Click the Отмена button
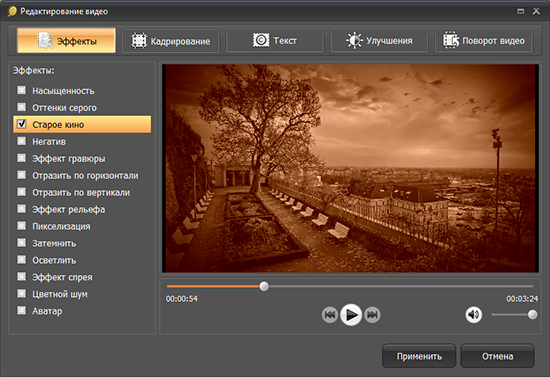This screenshot has height=377, width=550. pyautogui.click(x=497, y=356)
